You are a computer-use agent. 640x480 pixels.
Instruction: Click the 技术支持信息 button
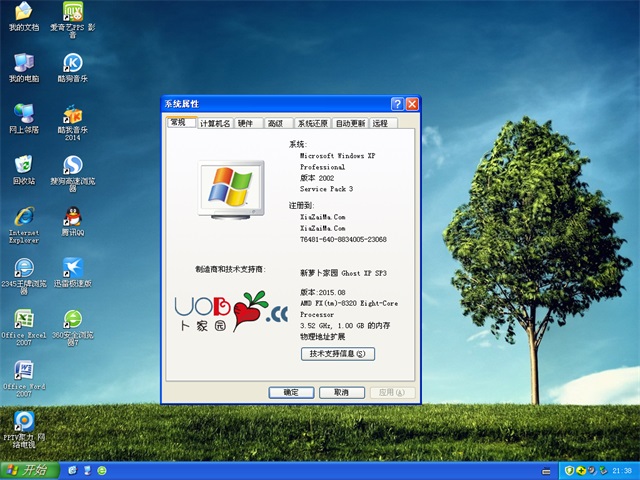click(337, 353)
